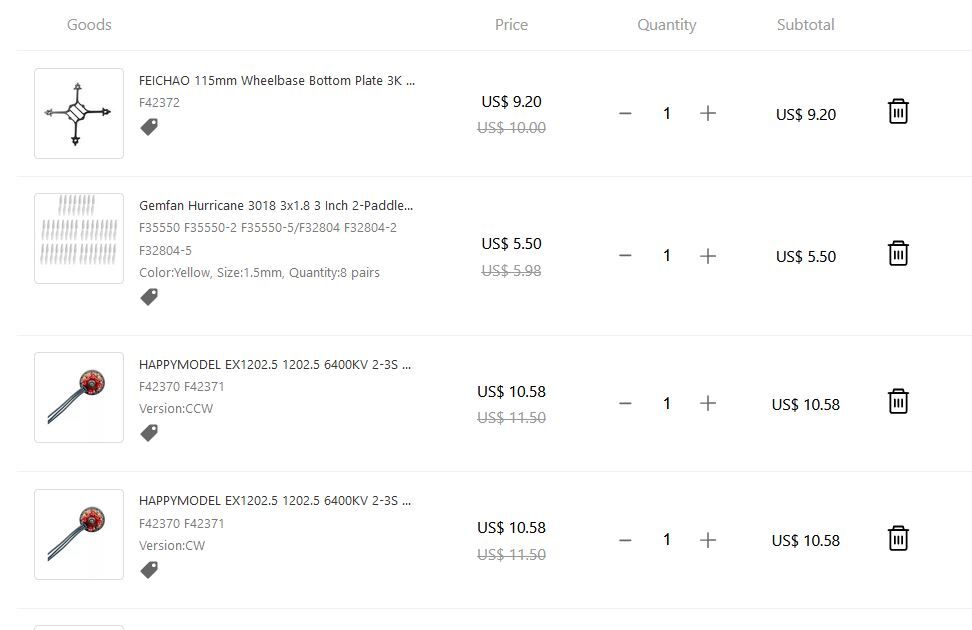Click quantity field of CW motor
This screenshot has width=972, height=630.
tap(667, 540)
